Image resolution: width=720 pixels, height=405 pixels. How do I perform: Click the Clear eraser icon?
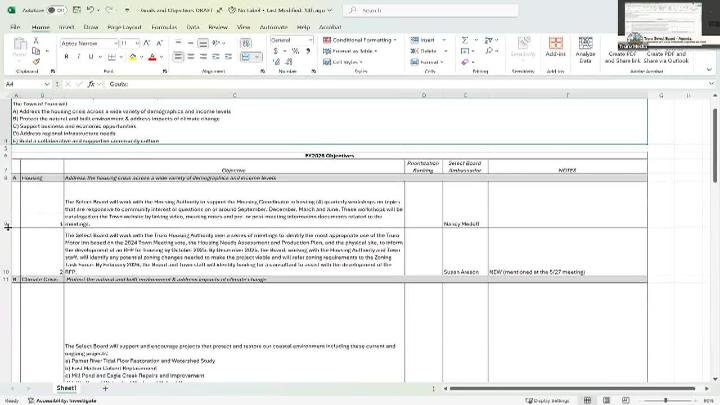[x=465, y=62]
